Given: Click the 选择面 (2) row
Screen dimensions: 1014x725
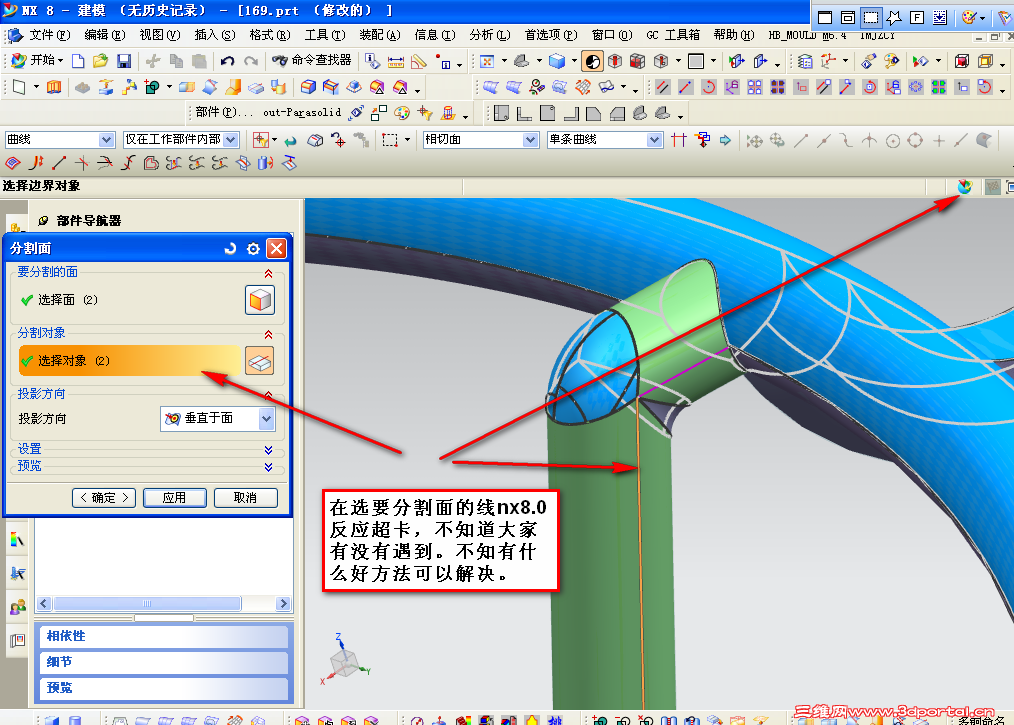Looking at the screenshot, I should click(129, 300).
